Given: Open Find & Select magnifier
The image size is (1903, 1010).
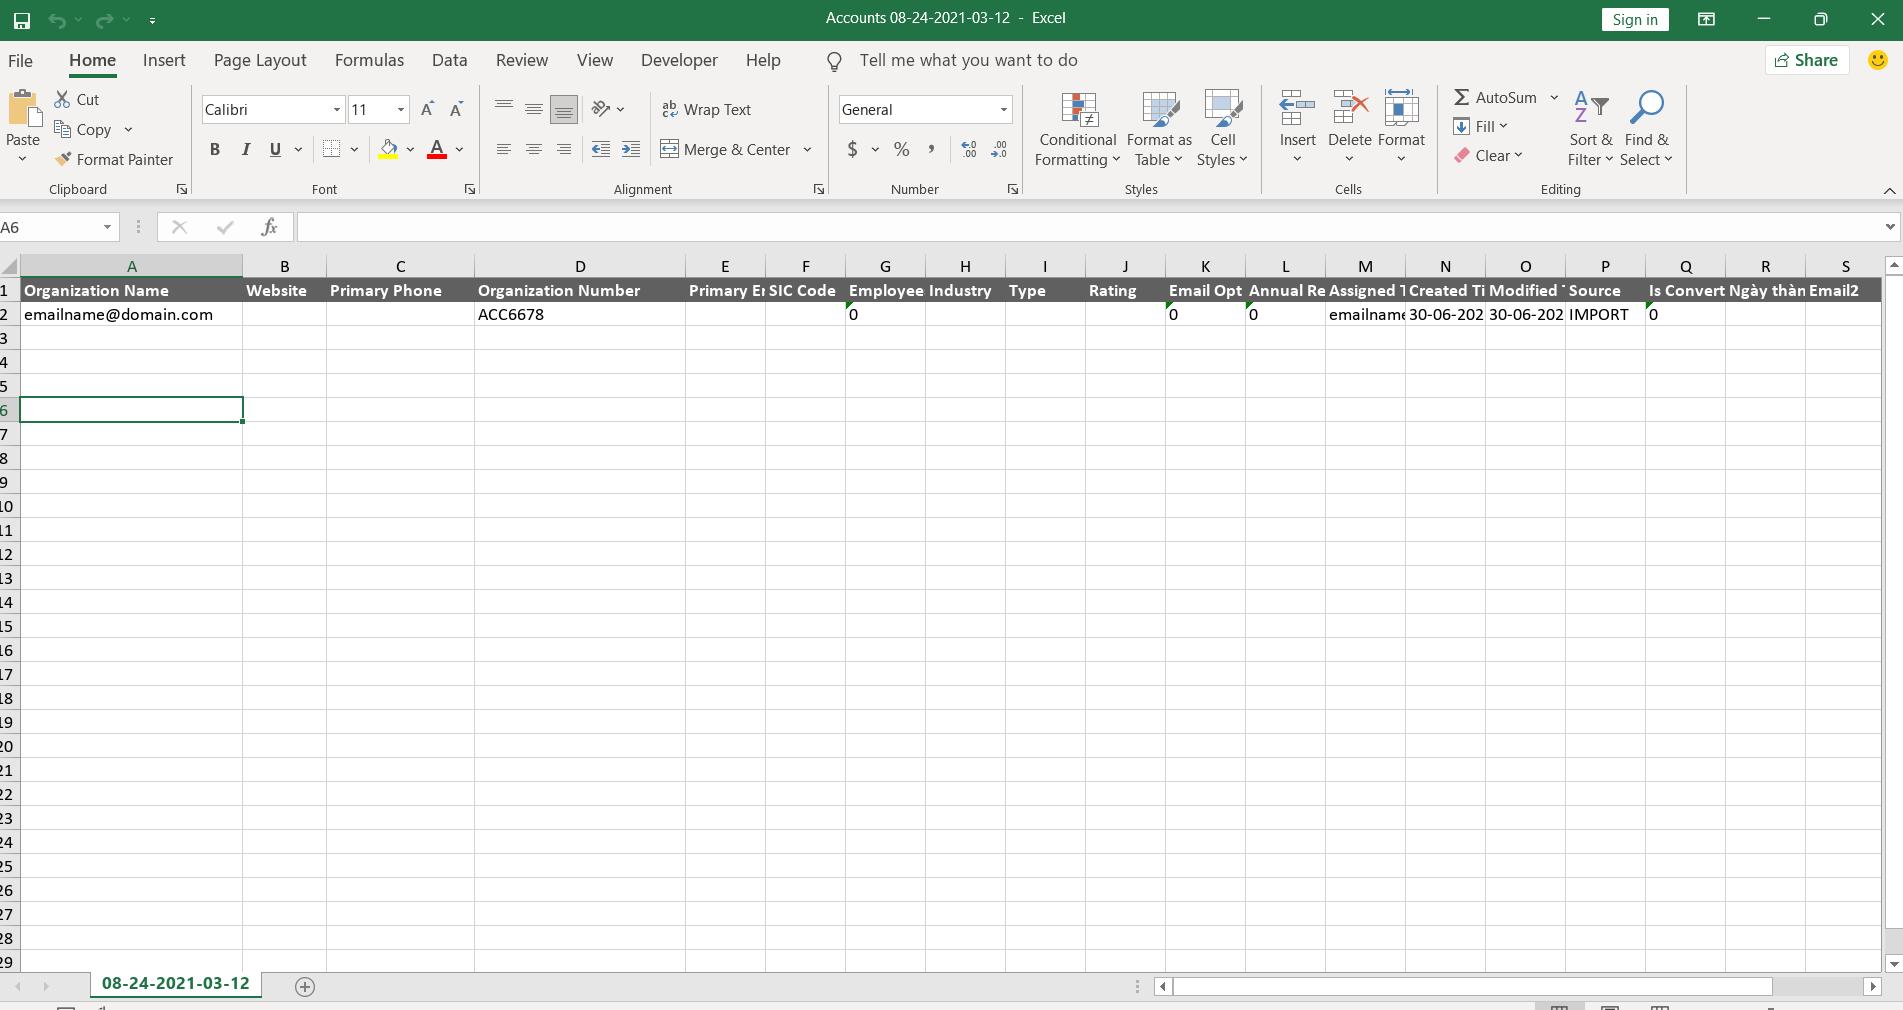Looking at the screenshot, I should click(x=1646, y=108).
